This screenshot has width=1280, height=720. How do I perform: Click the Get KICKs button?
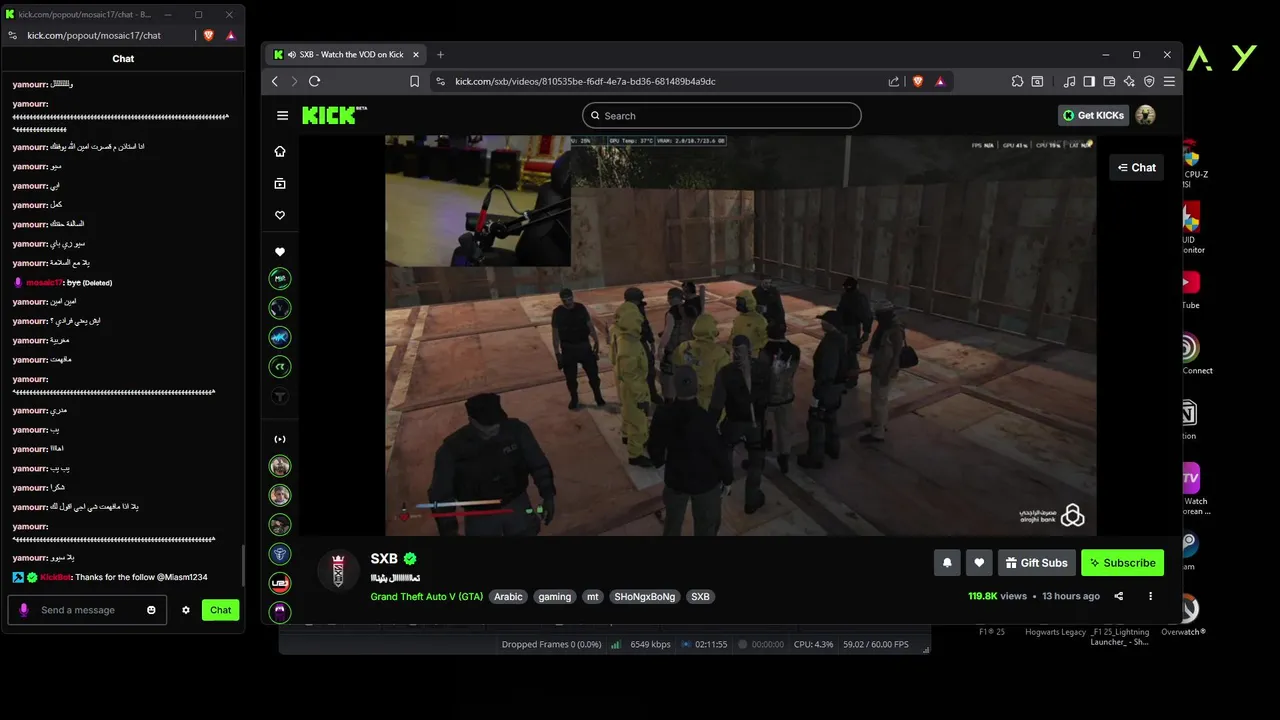(x=1093, y=115)
